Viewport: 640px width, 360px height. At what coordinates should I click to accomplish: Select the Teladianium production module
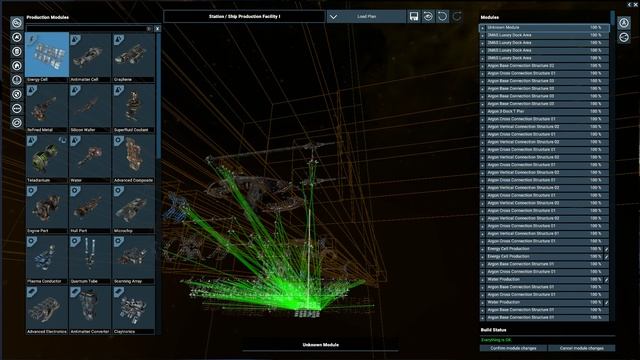point(47,159)
